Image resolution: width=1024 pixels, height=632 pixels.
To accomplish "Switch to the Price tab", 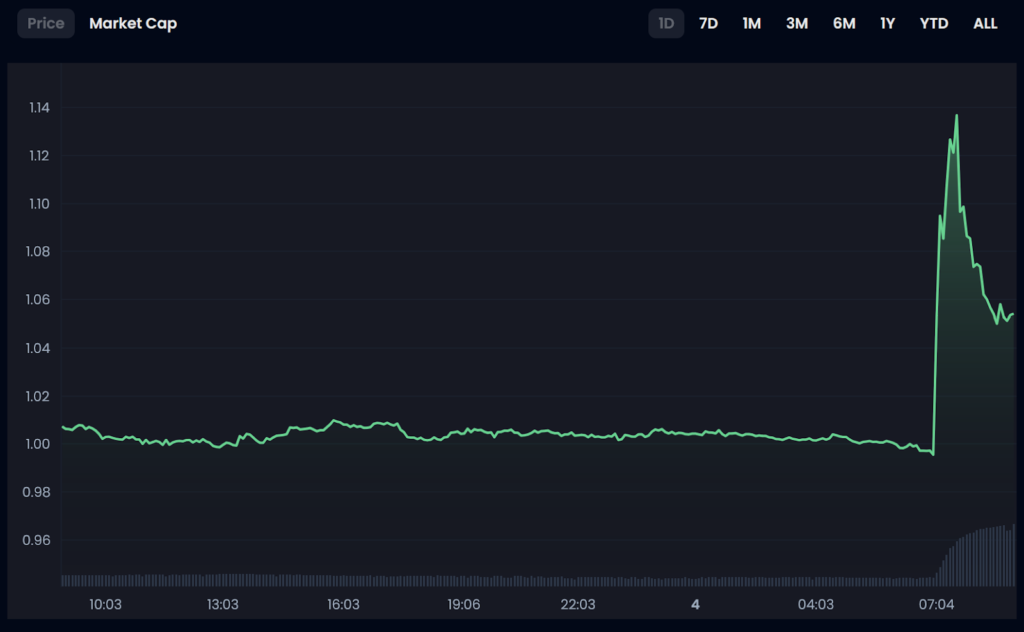I will click(46, 23).
